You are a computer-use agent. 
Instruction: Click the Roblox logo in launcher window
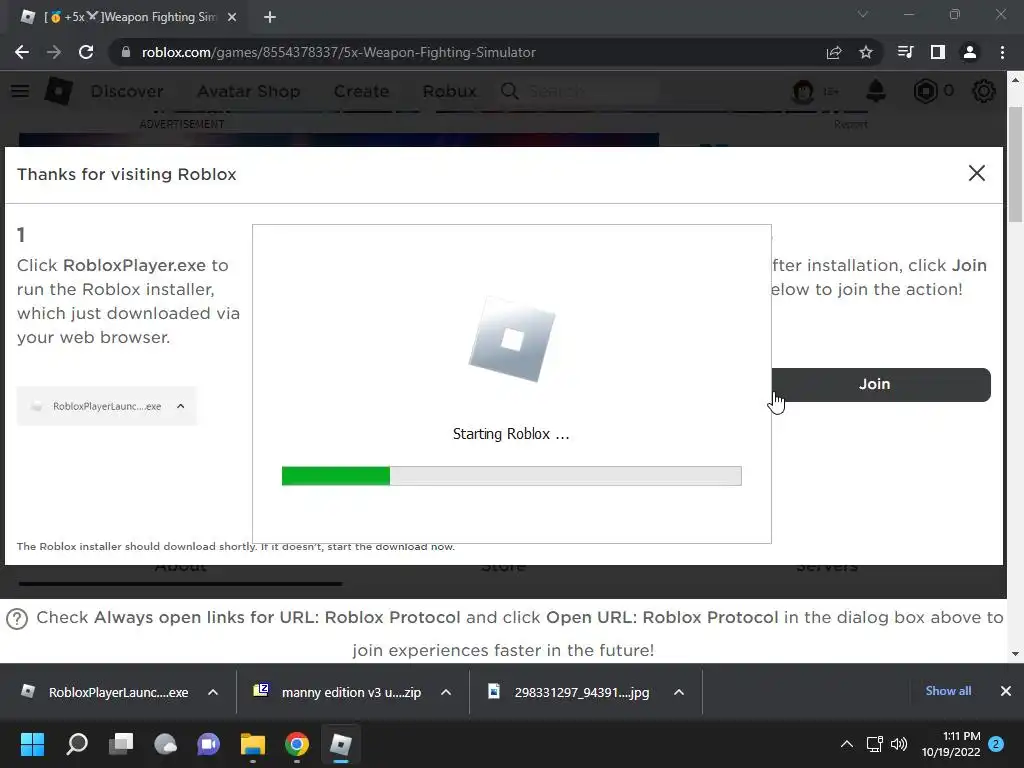pyautogui.click(x=512, y=340)
